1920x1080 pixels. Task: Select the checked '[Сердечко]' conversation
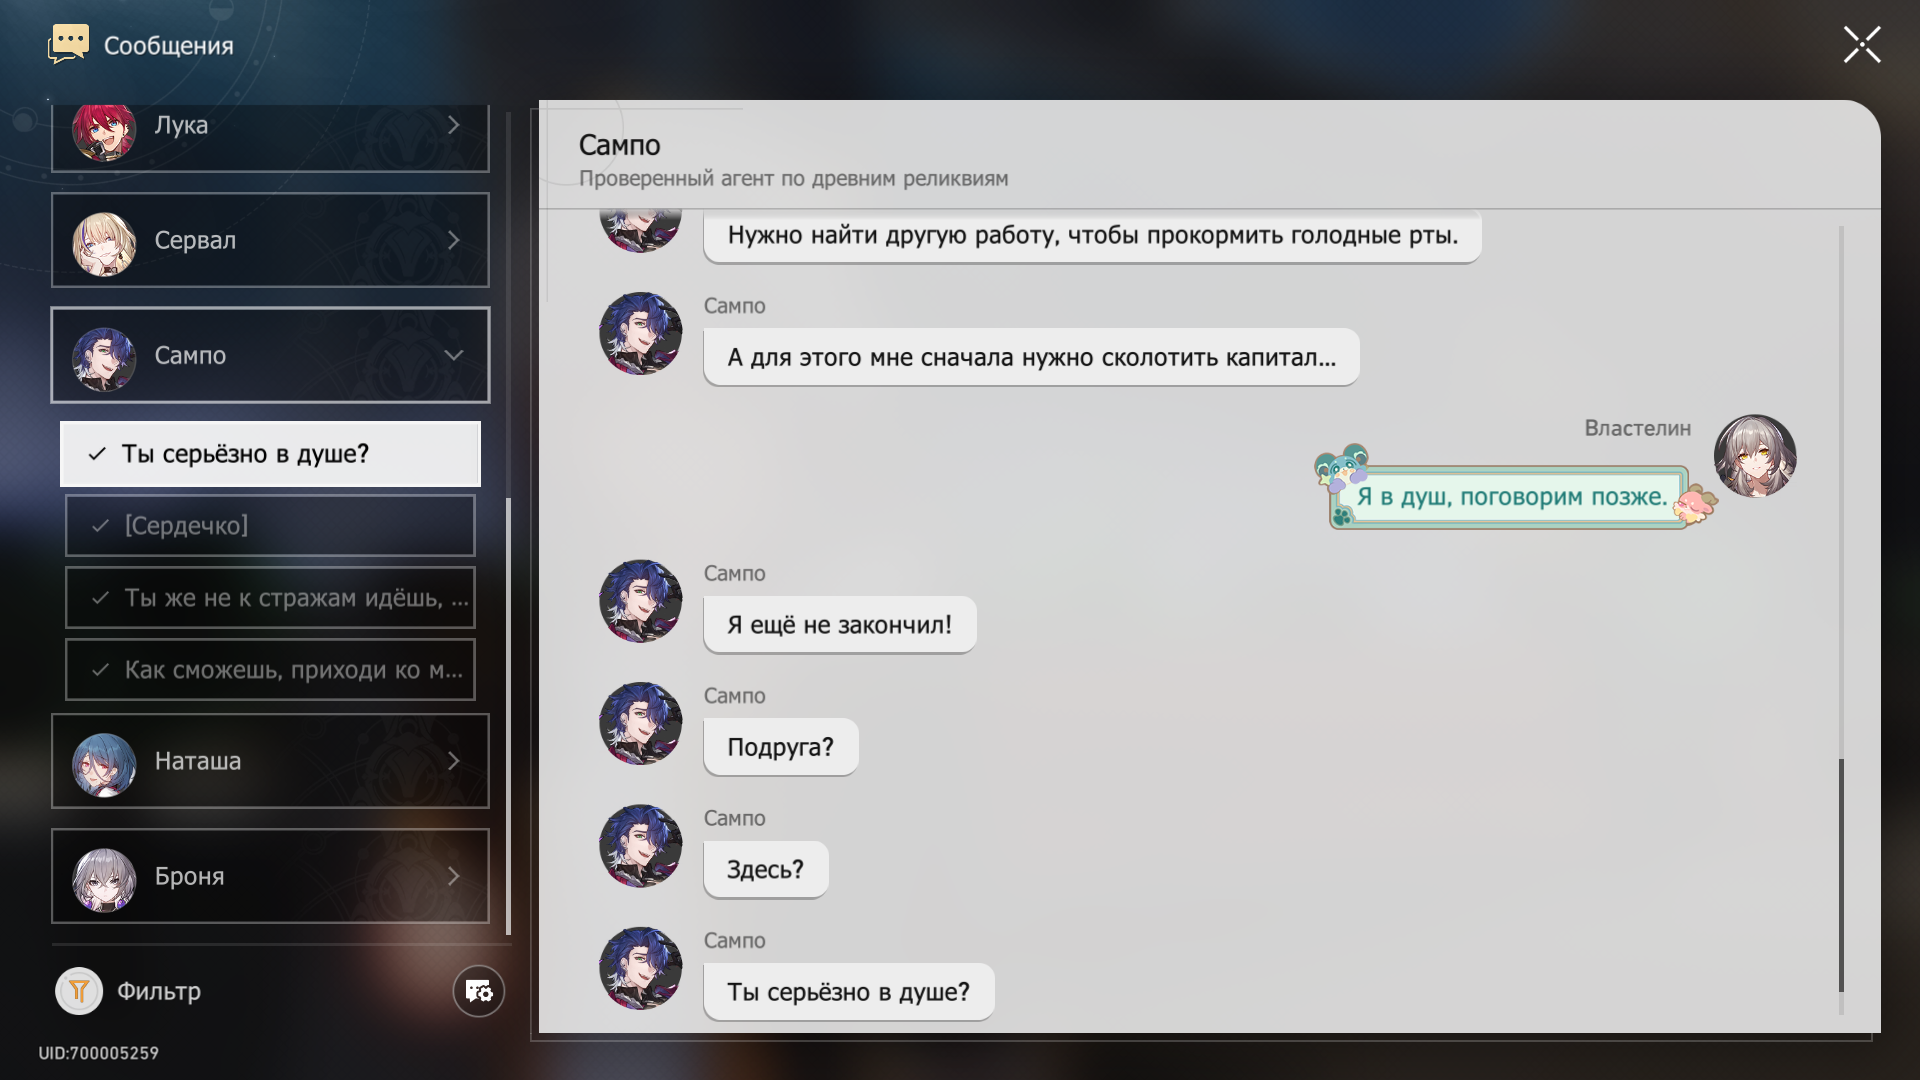pos(270,525)
